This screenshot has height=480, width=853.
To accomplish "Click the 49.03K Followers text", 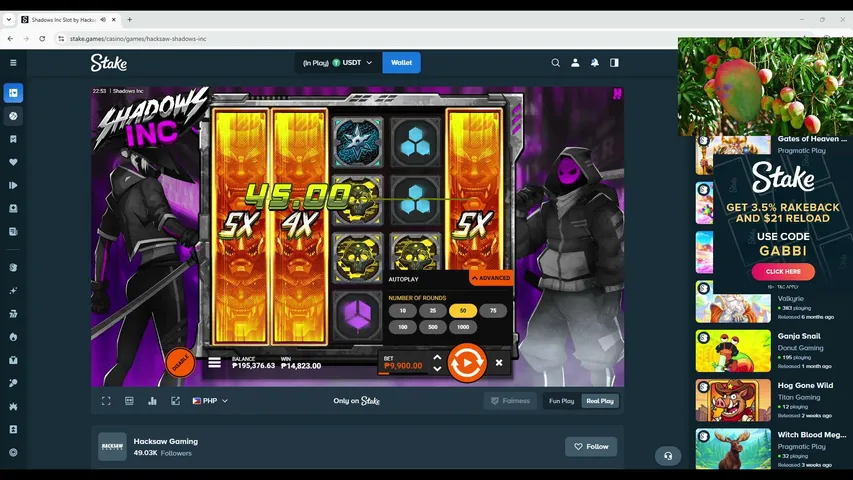I will pyautogui.click(x=163, y=453).
